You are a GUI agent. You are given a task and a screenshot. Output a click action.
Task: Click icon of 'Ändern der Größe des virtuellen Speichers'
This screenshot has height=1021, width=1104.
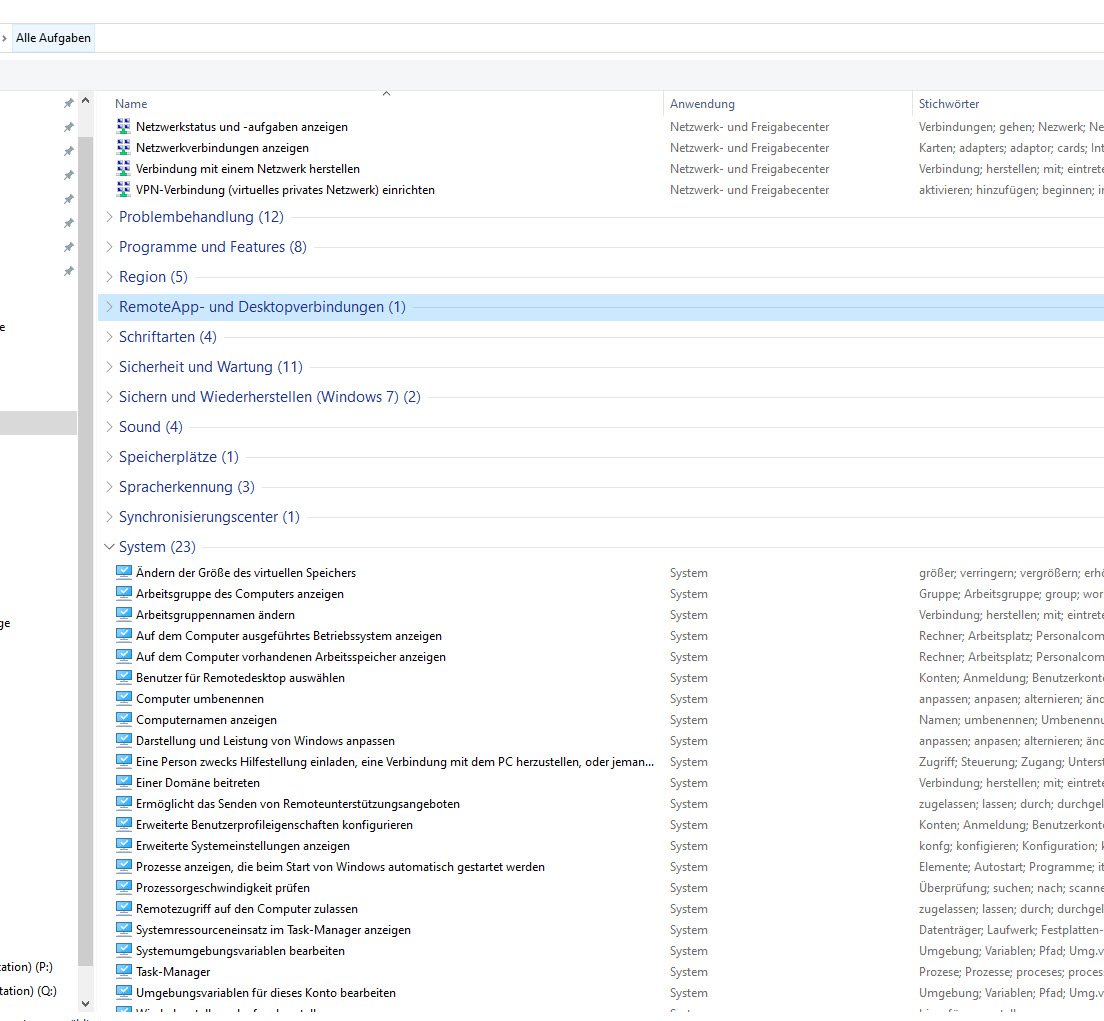click(x=124, y=572)
